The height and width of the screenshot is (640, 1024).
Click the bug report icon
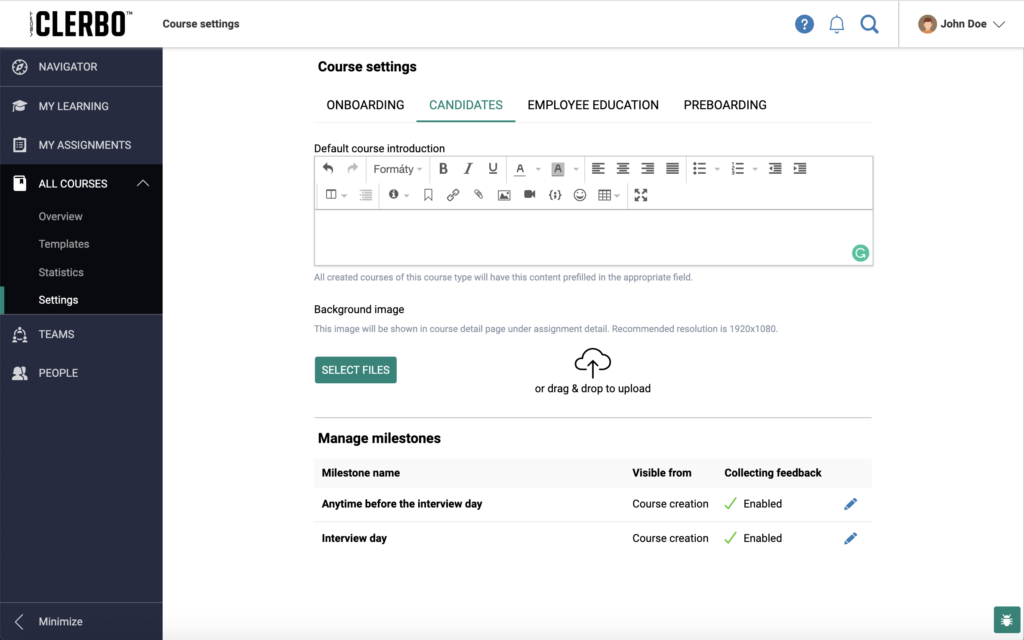[1006, 620]
